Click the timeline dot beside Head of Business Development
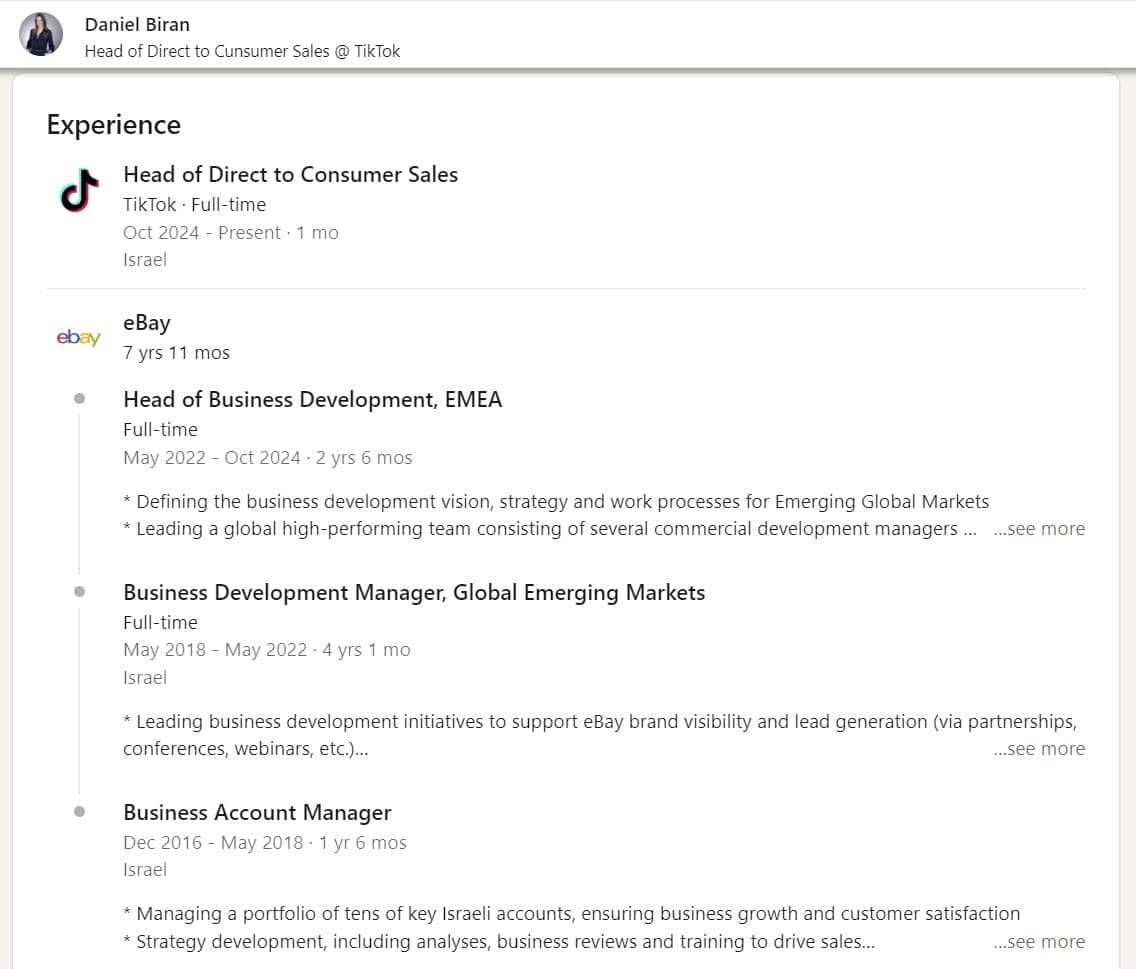The image size is (1136, 969). point(79,399)
